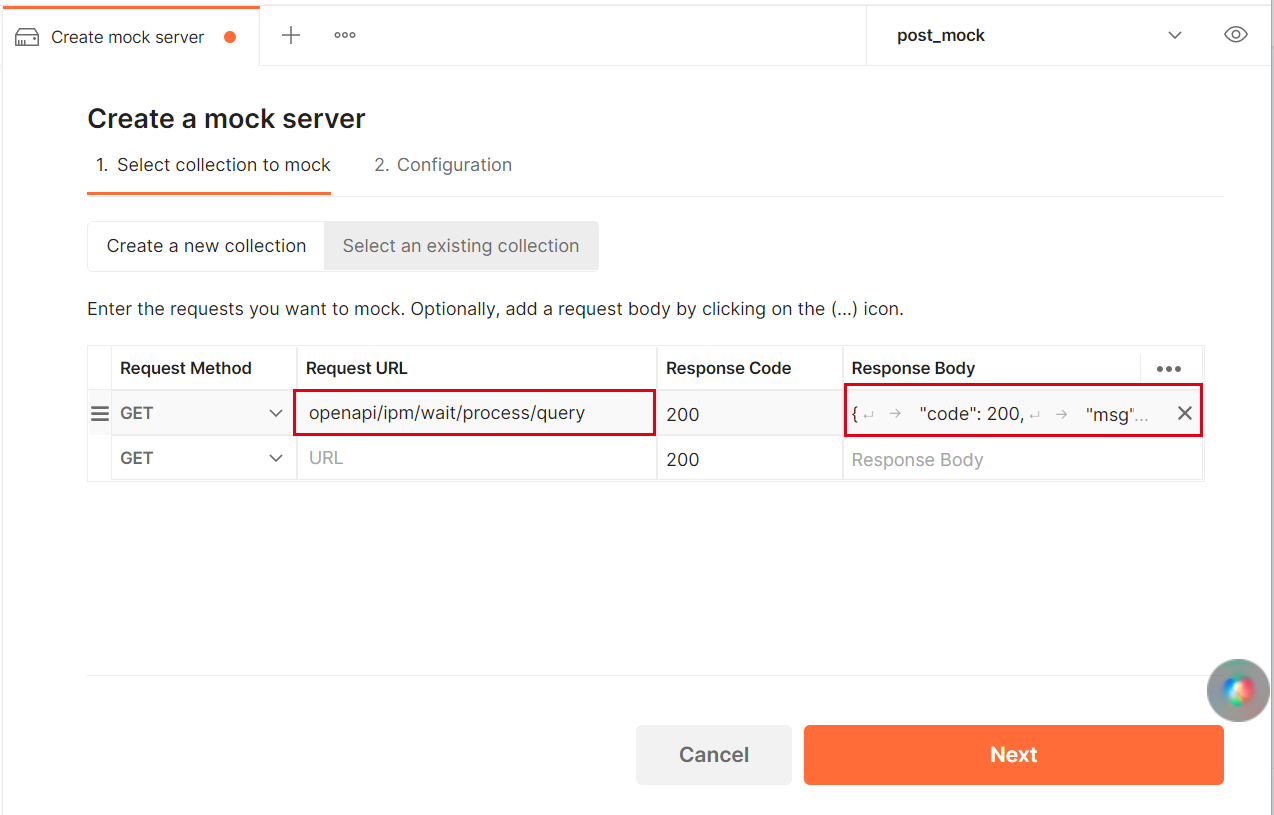This screenshot has width=1274, height=815.
Task: Click the Response Code column header
Action: (x=729, y=368)
